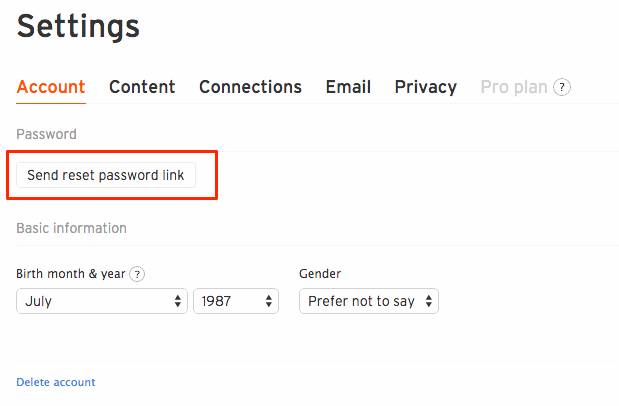This screenshot has height=406, width=619.
Task: Switch to the Account tab
Action: tap(51, 87)
